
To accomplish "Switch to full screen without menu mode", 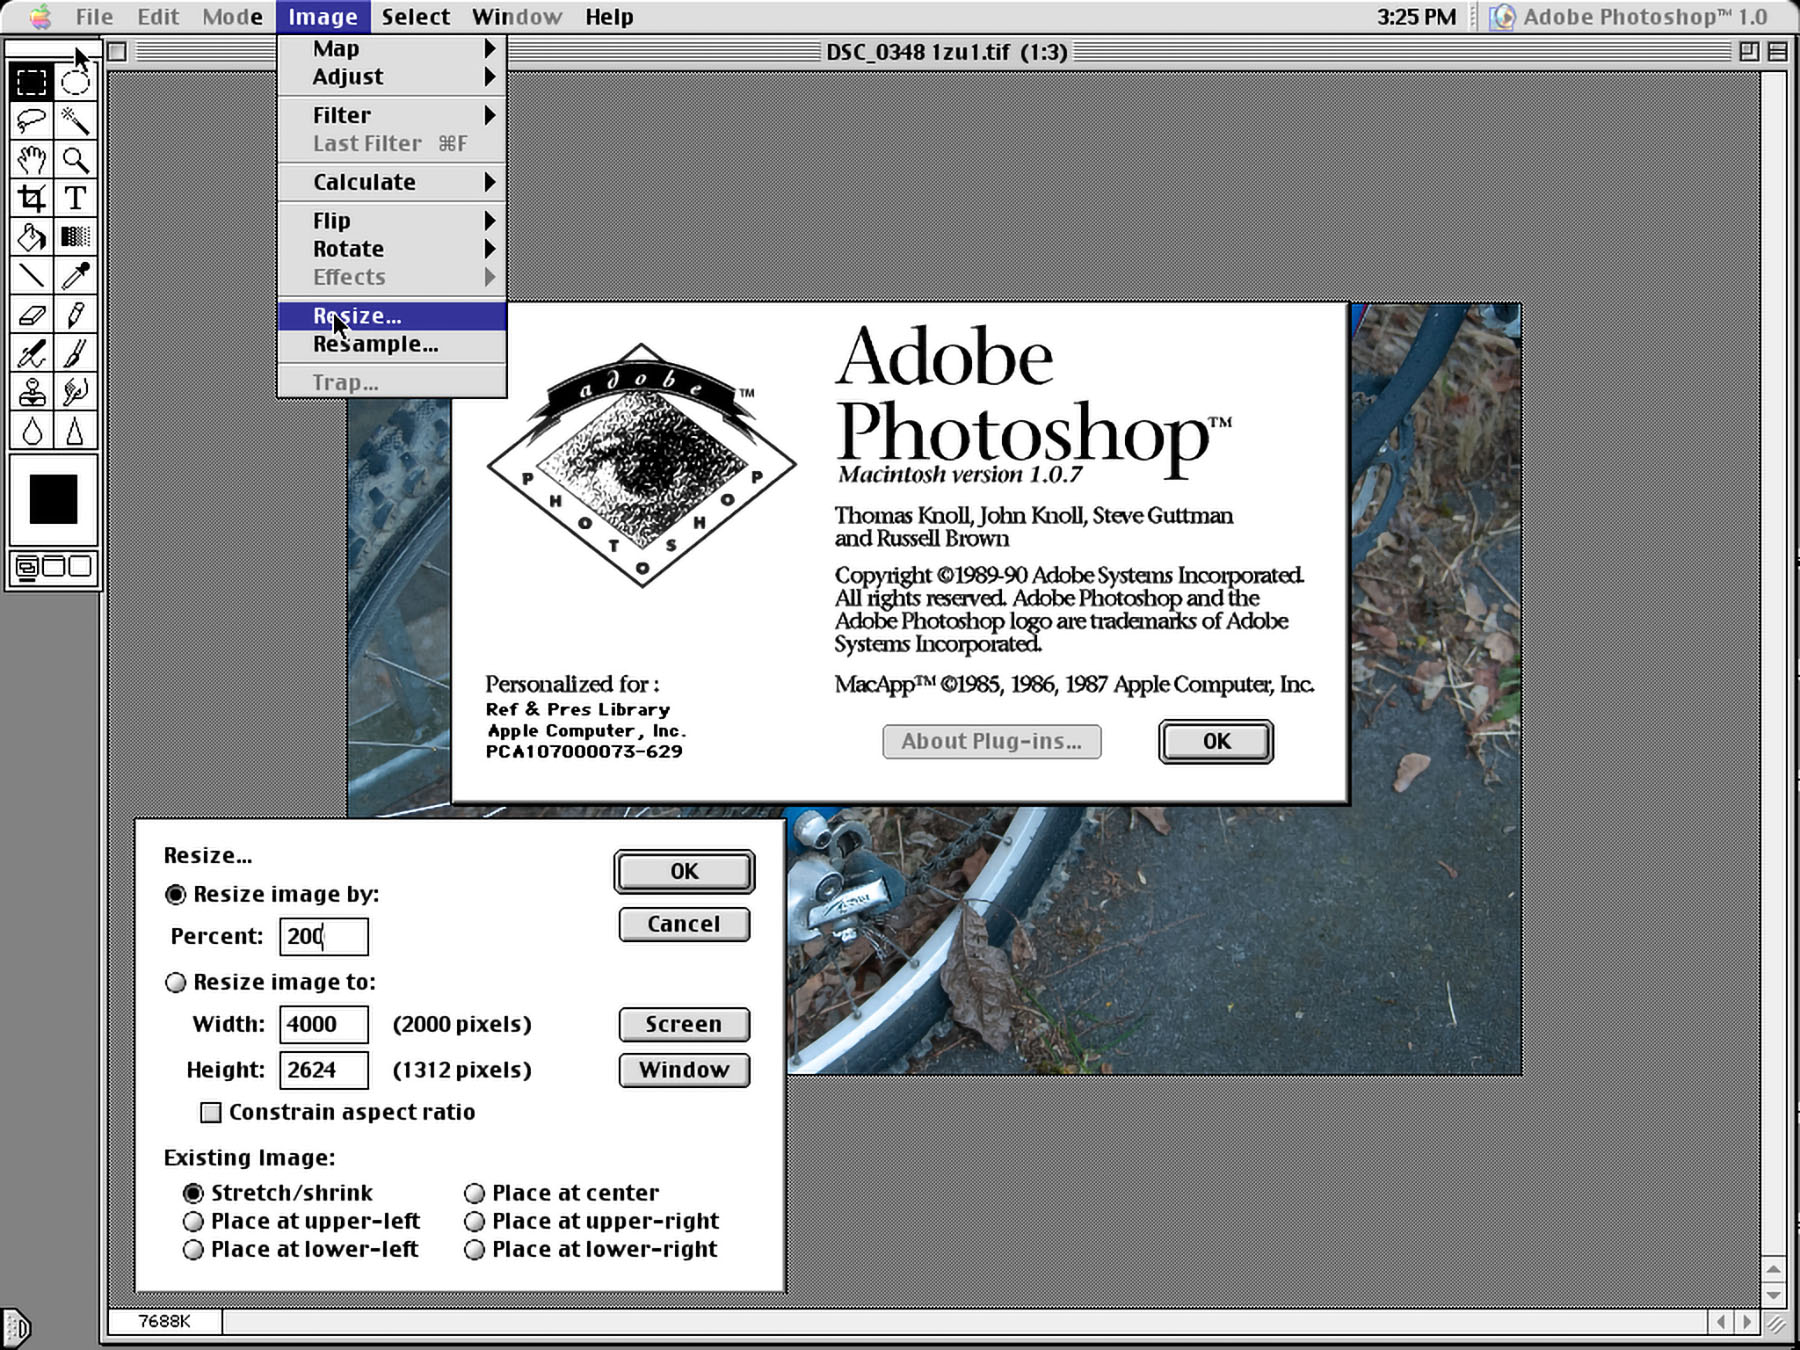I will pyautogui.click(x=80, y=568).
